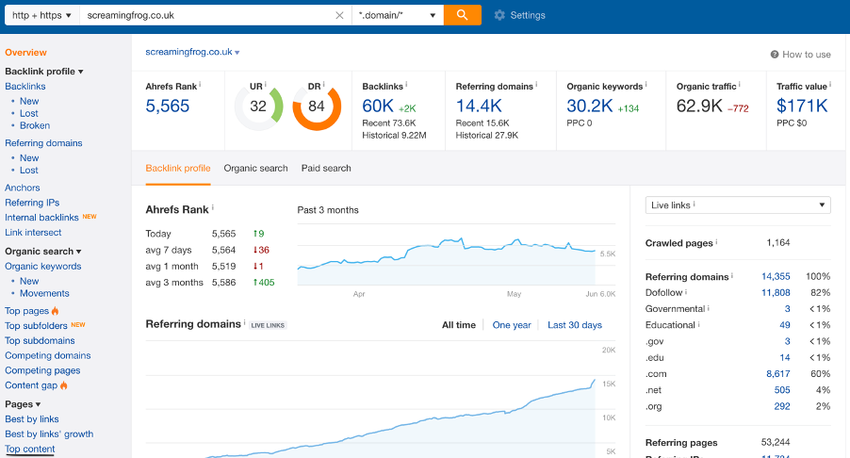Click the orange search magnifier button

462,15
